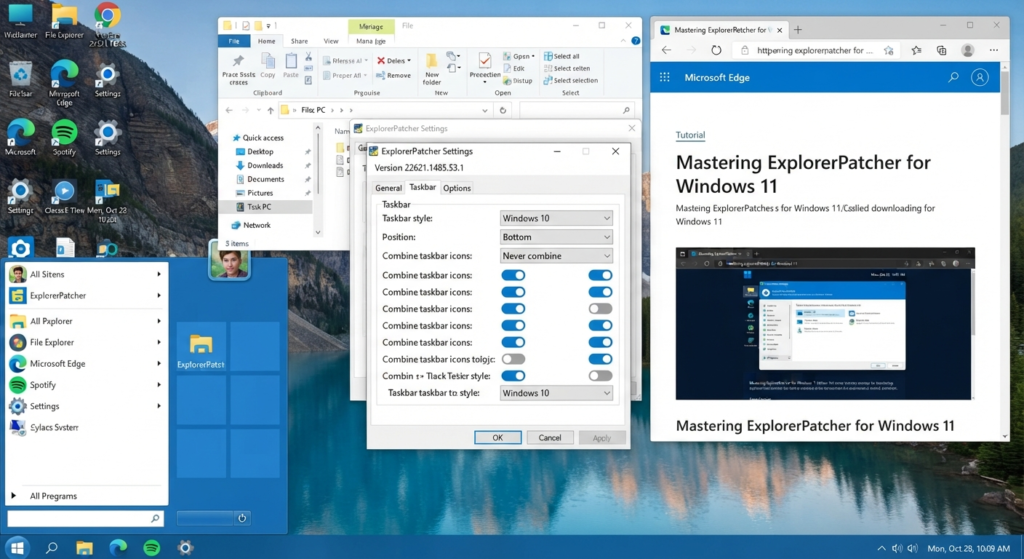Switch to the Options tab in ExplorerPatcher Settings
This screenshot has height=559, width=1024.
coord(456,188)
